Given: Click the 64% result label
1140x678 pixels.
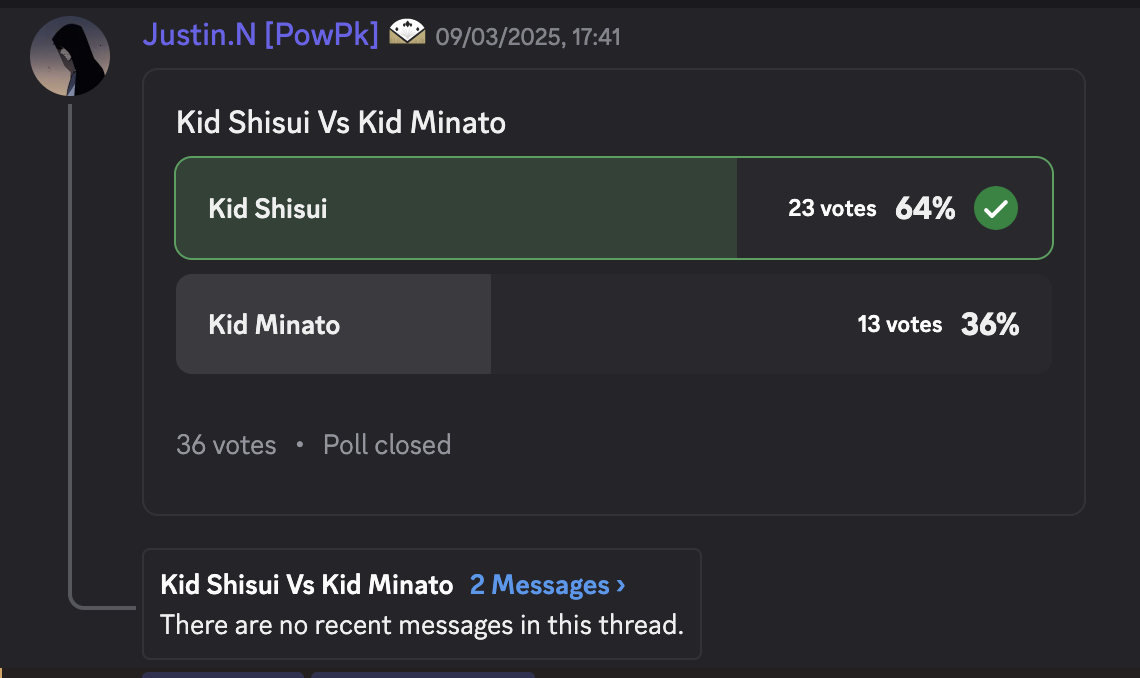Looking at the screenshot, I should [x=925, y=208].
